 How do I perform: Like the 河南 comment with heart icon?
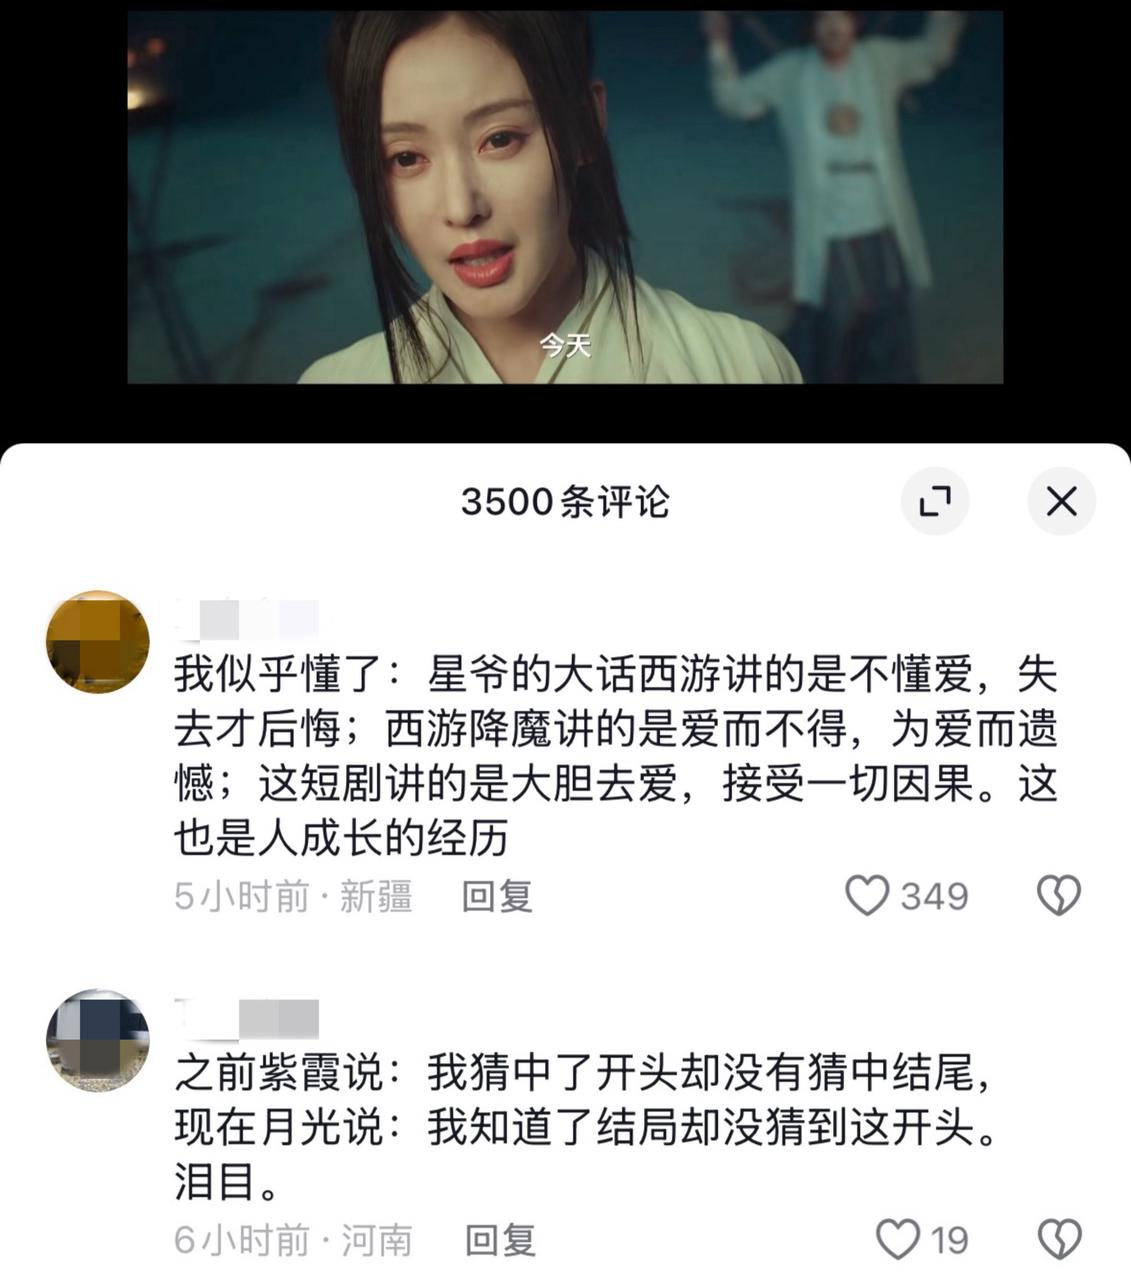pos(897,1240)
